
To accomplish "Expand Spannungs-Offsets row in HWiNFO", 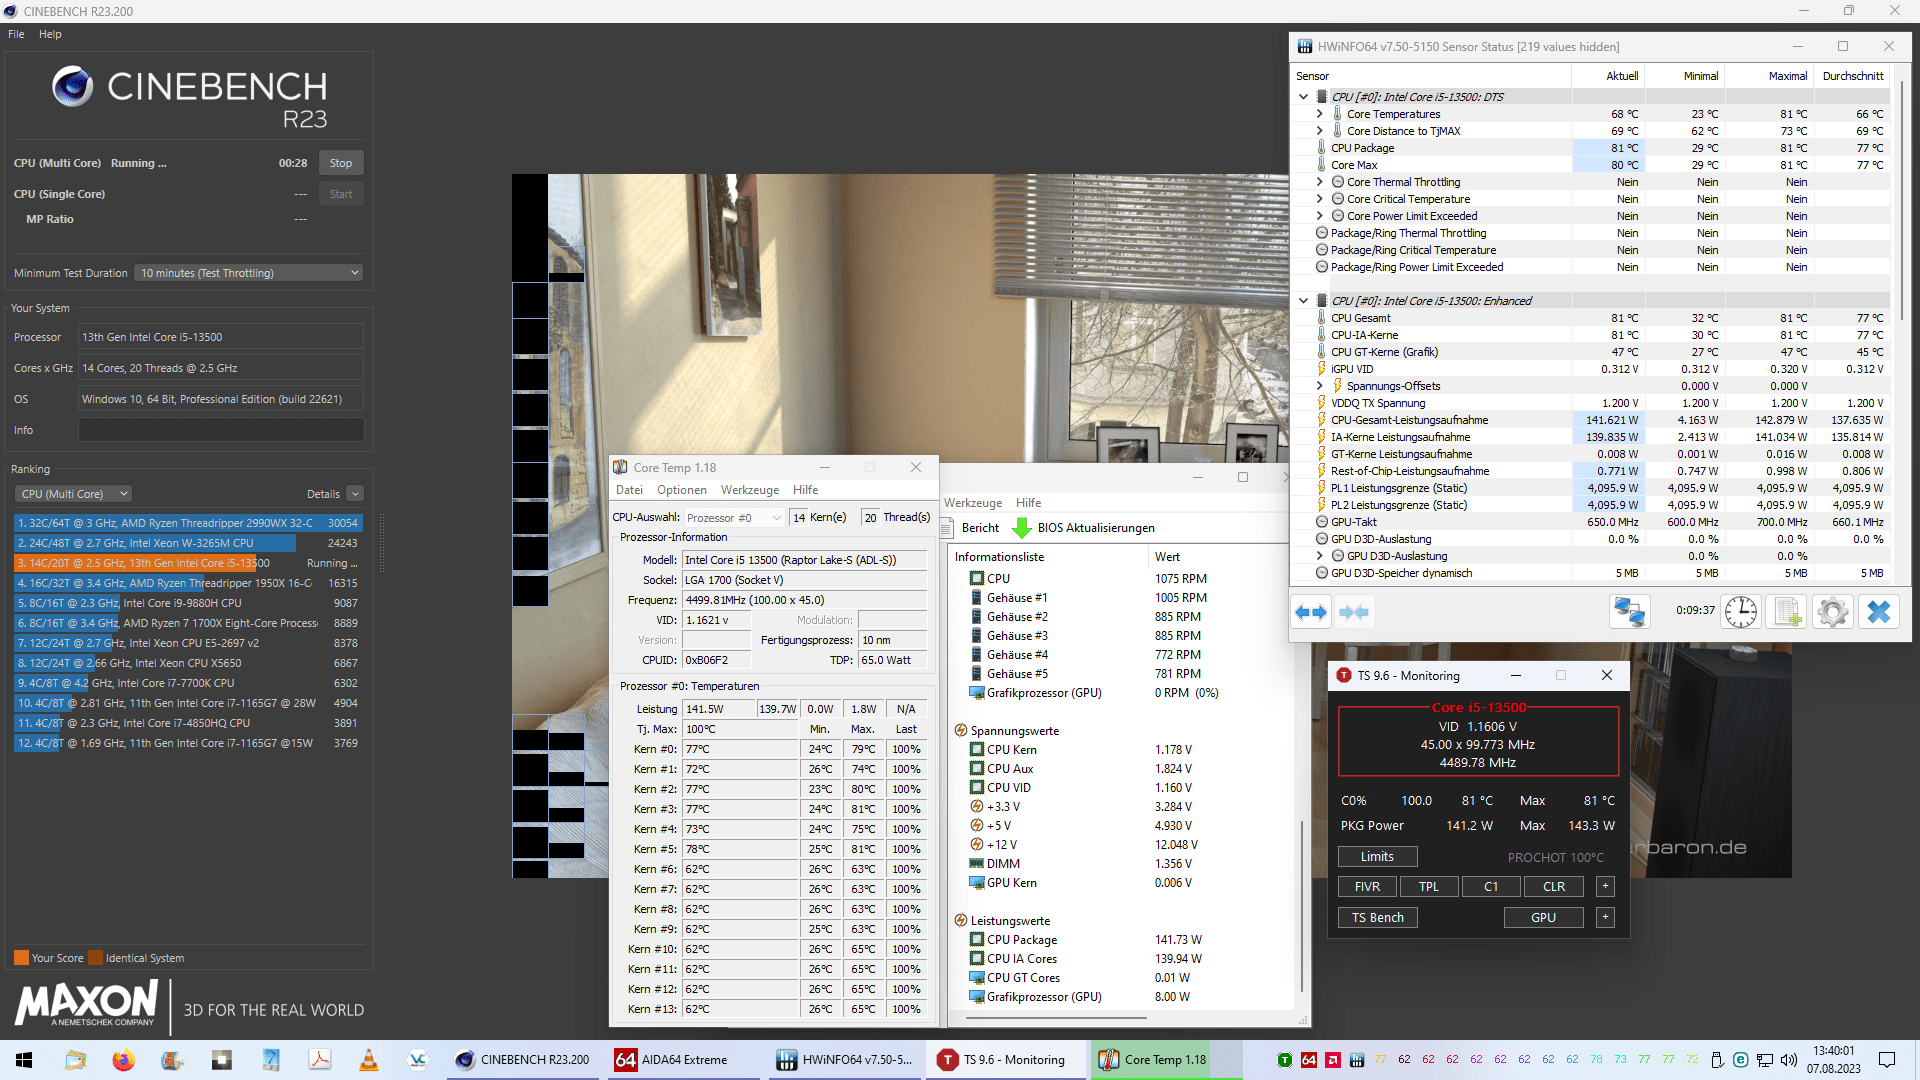I will [x=1319, y=386].
